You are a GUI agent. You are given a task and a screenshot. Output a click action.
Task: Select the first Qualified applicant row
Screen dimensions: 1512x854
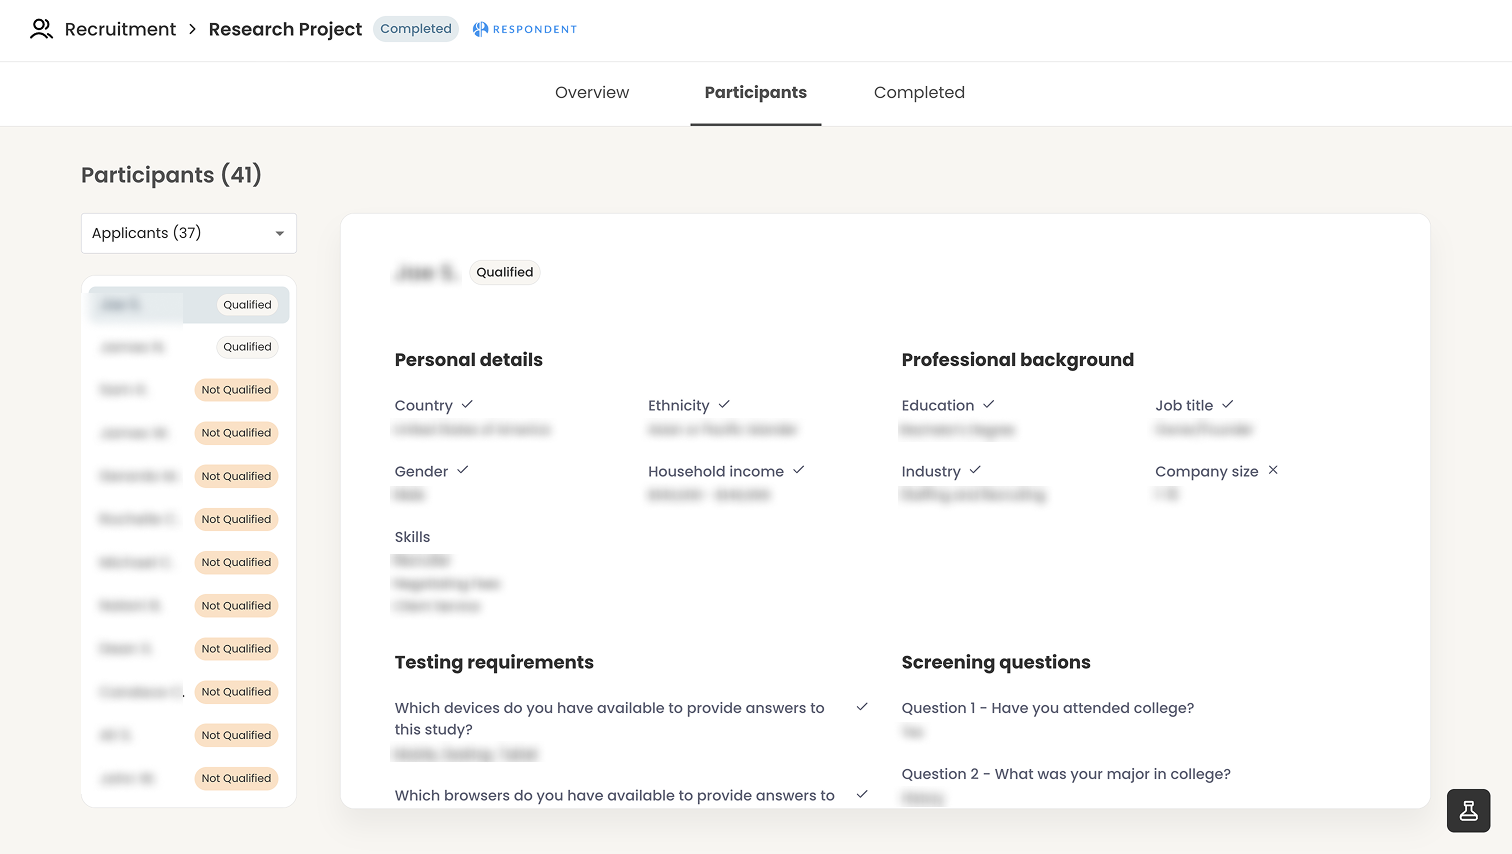189,305
